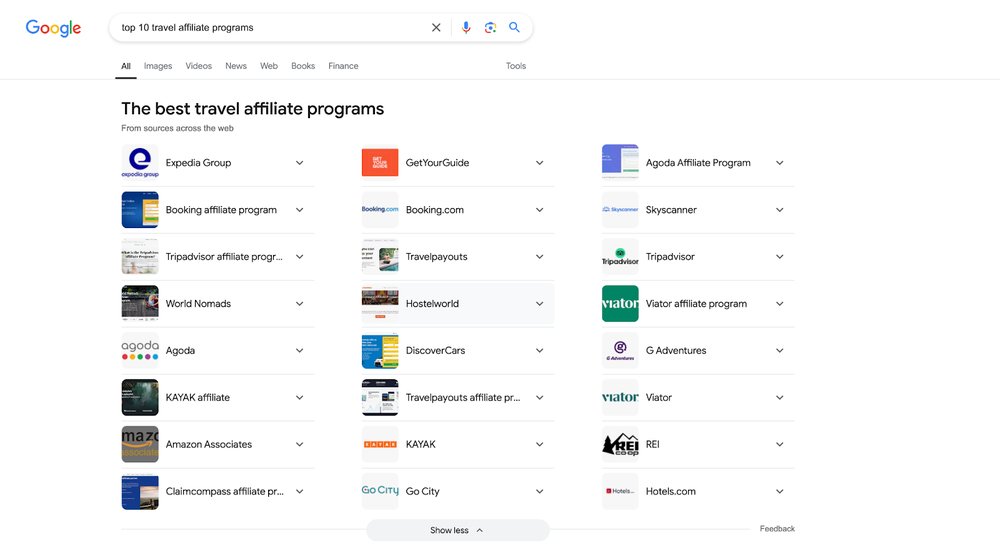This screenshot has height=548, width=1000.
Task: Click the Expedia Group logo thumbnail
Action: [140, 163]
